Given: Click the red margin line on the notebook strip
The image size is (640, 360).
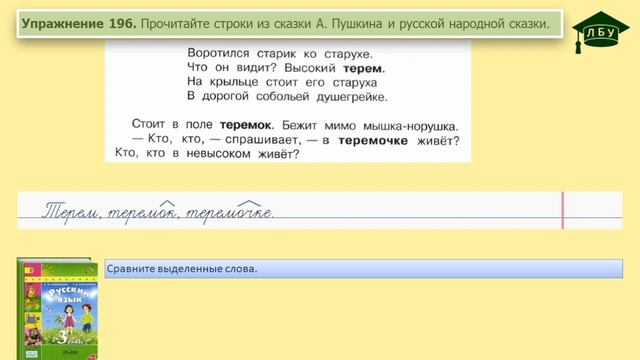Looking at the screenshot, I should point(562,210).
